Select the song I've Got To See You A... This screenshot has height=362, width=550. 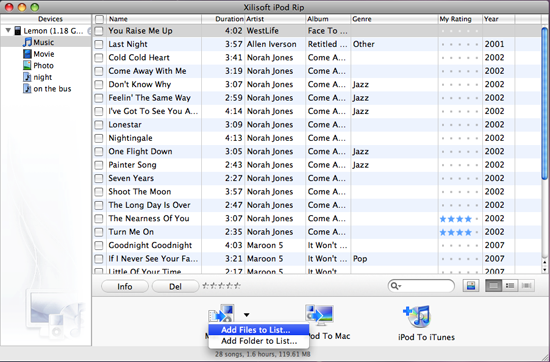coord(153,111)
